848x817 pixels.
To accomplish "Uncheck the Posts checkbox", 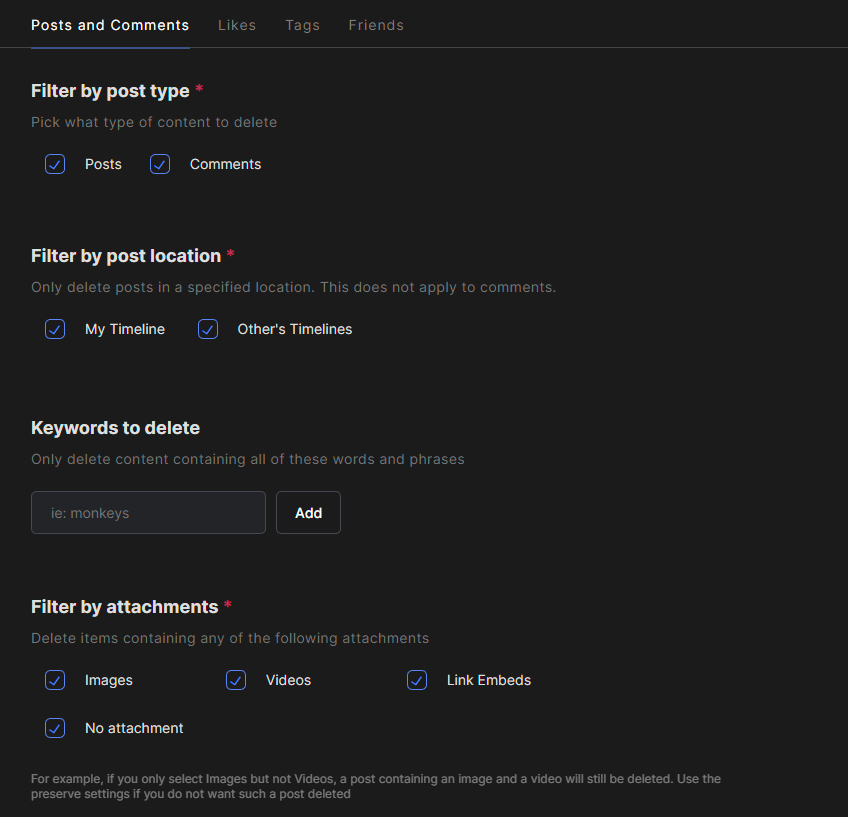I will (55, 164).
